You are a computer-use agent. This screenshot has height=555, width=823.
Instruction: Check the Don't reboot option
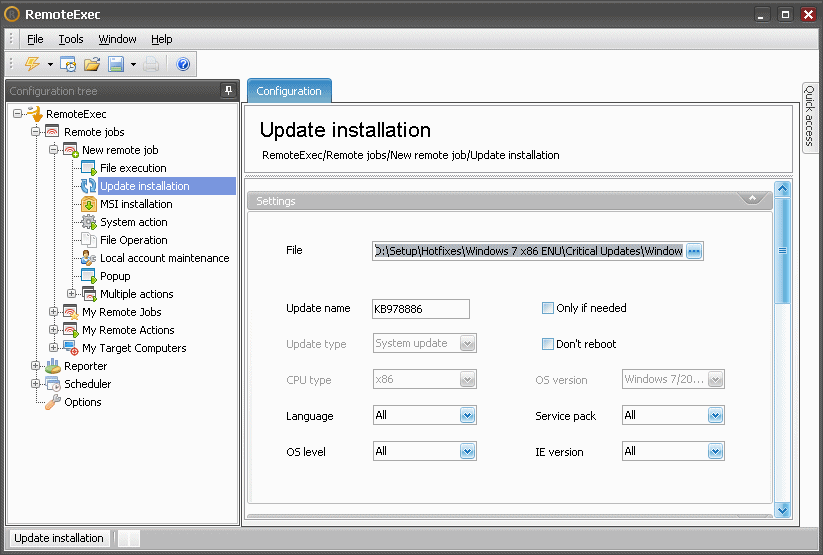(x=547, y=344)
